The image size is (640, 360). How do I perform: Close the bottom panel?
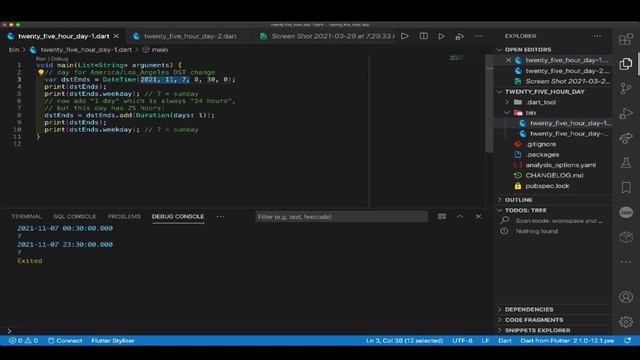[478, 217]
